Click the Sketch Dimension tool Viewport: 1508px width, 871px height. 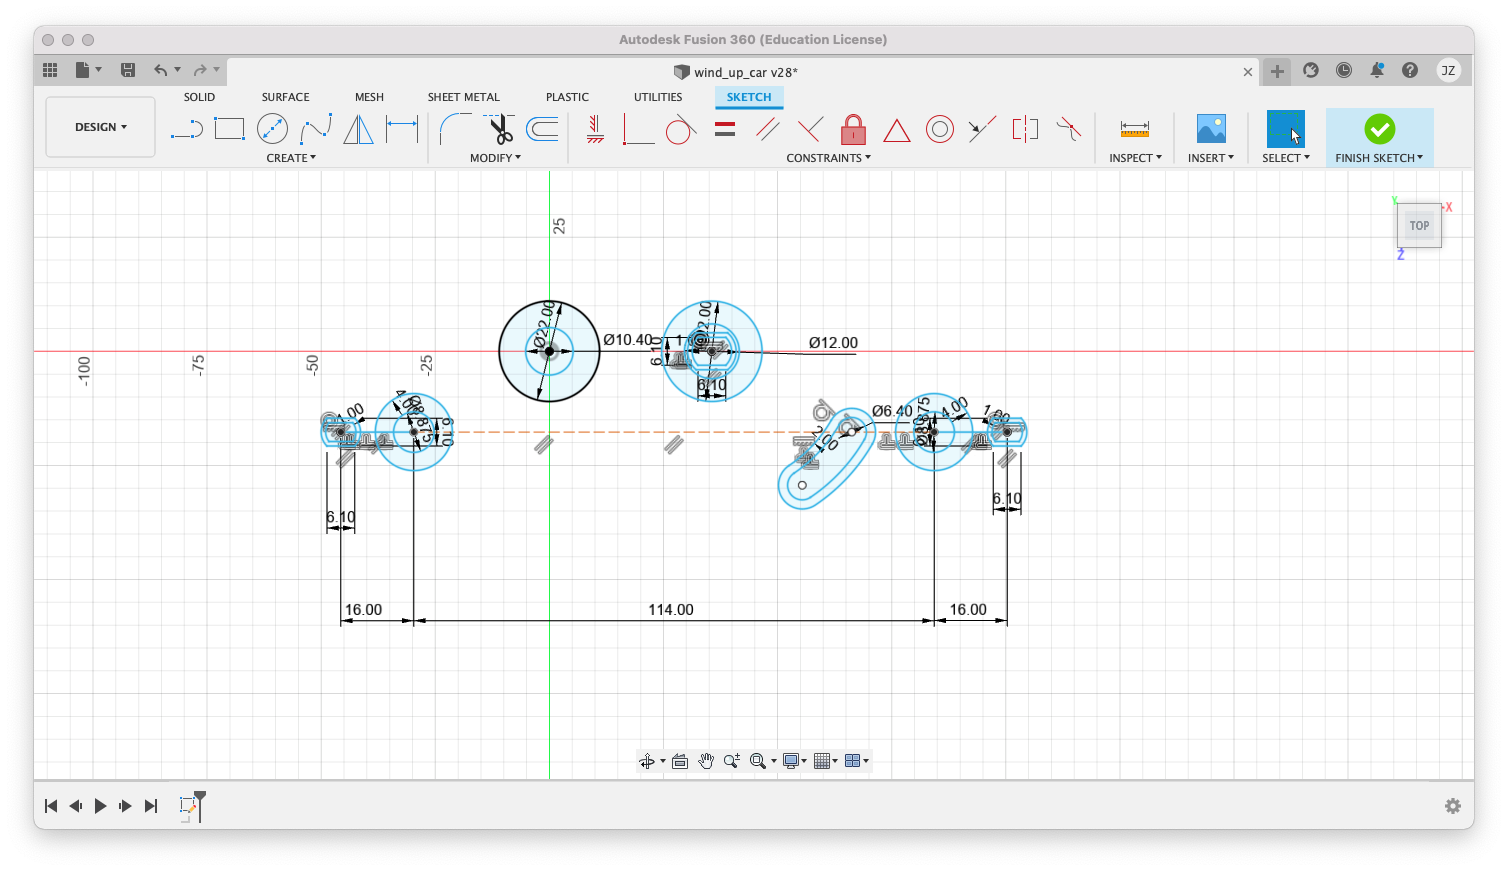pyautogui.click(x=402, y=129)
